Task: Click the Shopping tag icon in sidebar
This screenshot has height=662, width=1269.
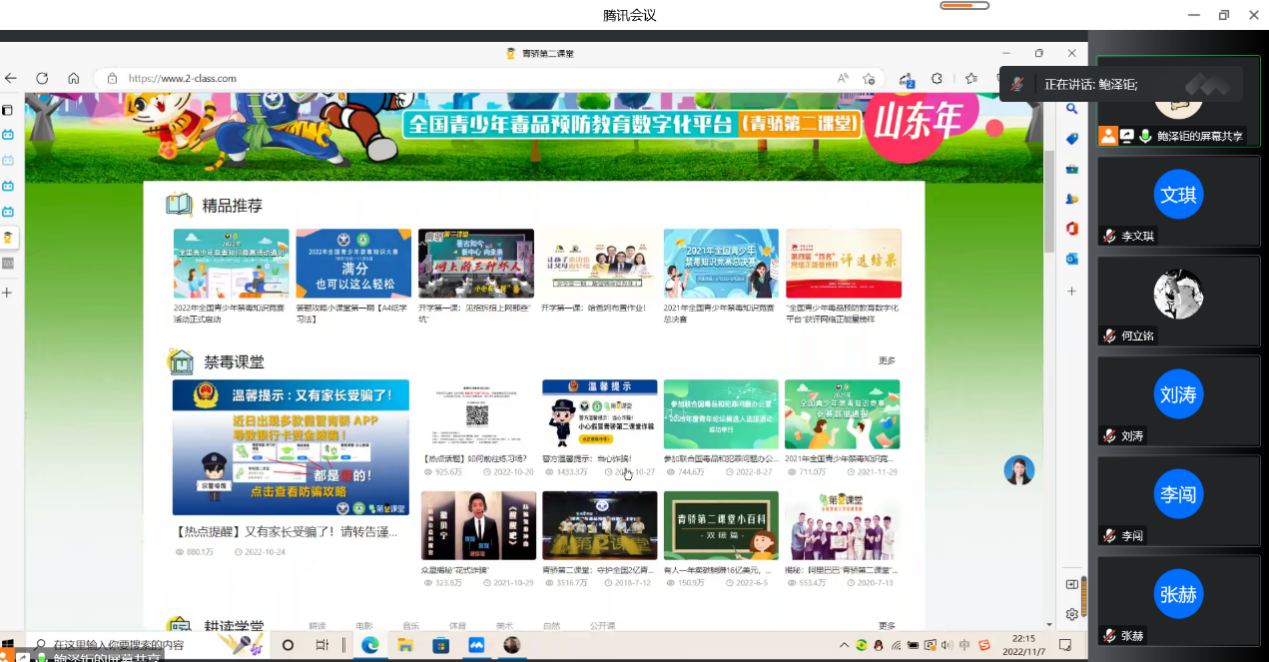Action: tap(1072, 138)
